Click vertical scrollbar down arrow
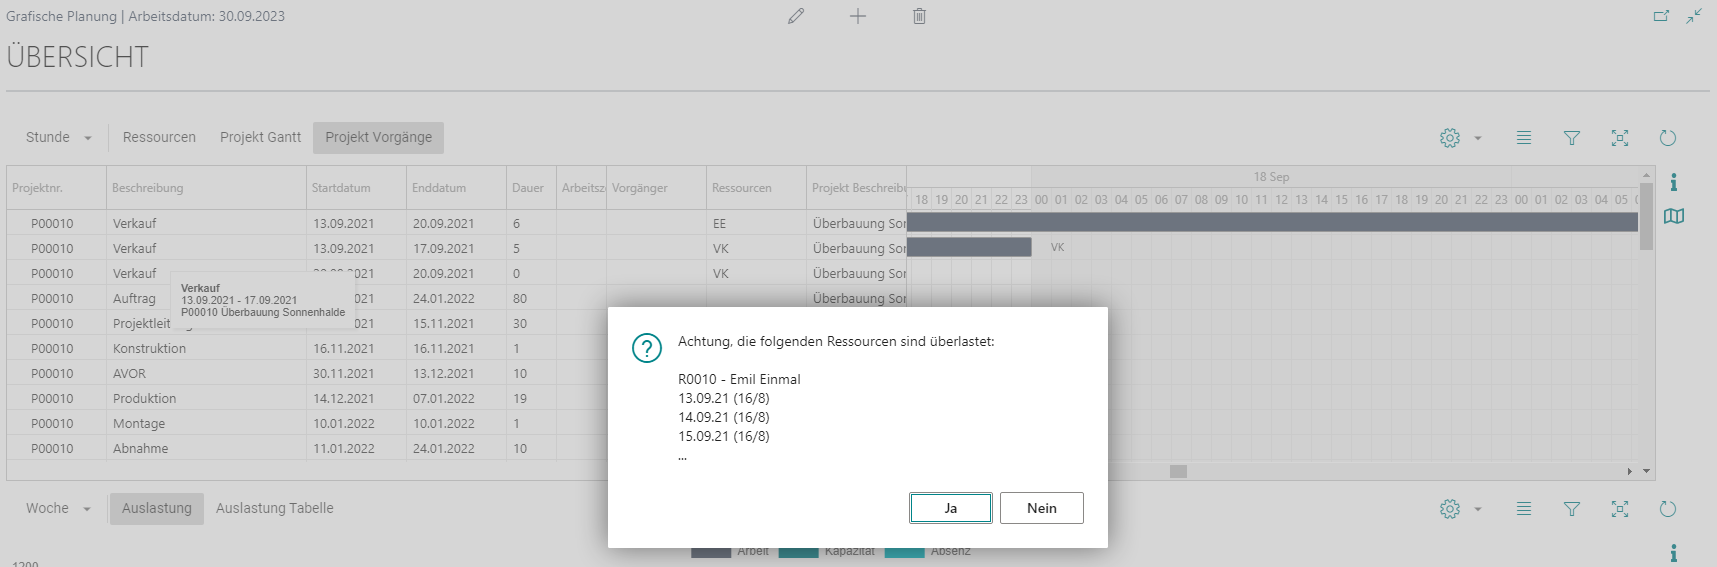This screenshot has width=1717, height=567. pos(1646,471)
